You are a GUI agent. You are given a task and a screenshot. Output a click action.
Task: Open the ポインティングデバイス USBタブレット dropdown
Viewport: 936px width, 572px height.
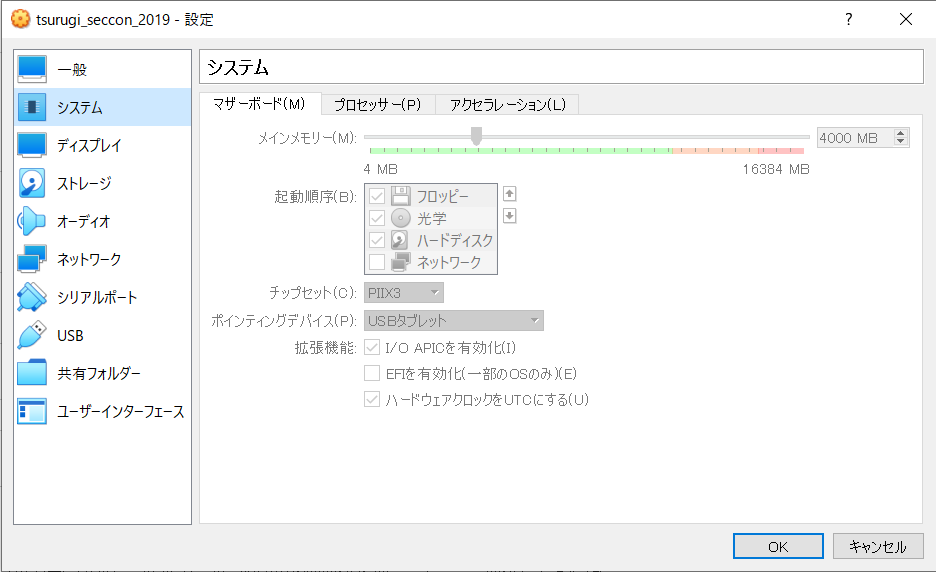pos(454,321)
